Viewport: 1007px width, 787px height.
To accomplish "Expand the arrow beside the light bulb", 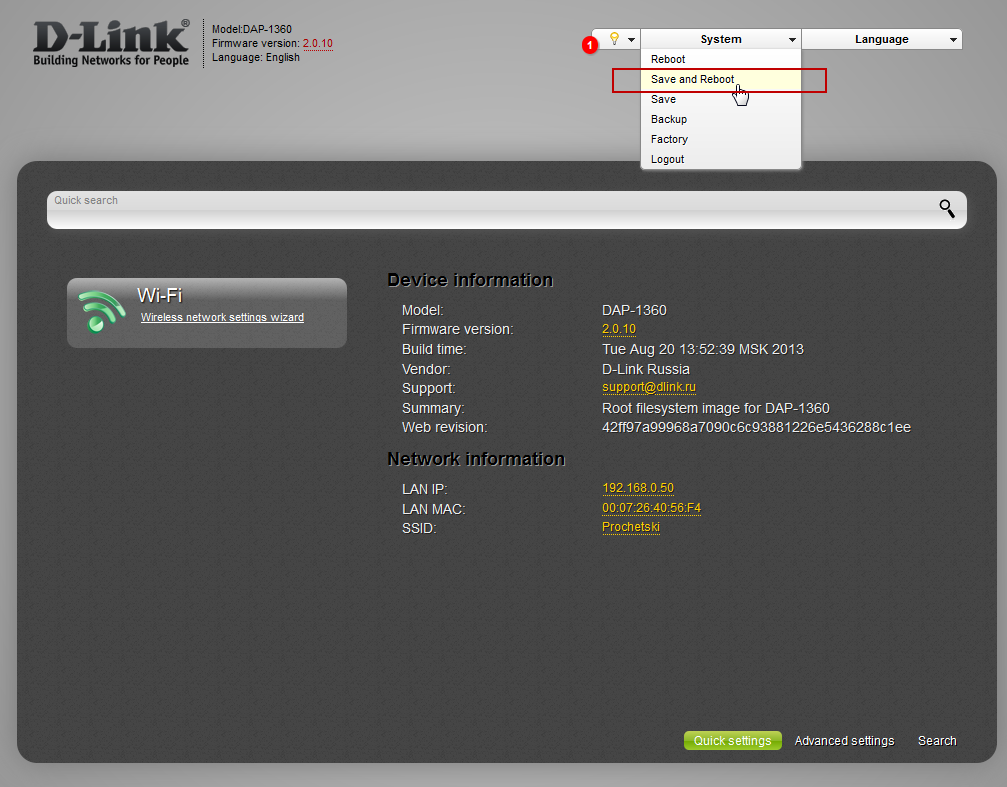I will [x=631, y=40].
